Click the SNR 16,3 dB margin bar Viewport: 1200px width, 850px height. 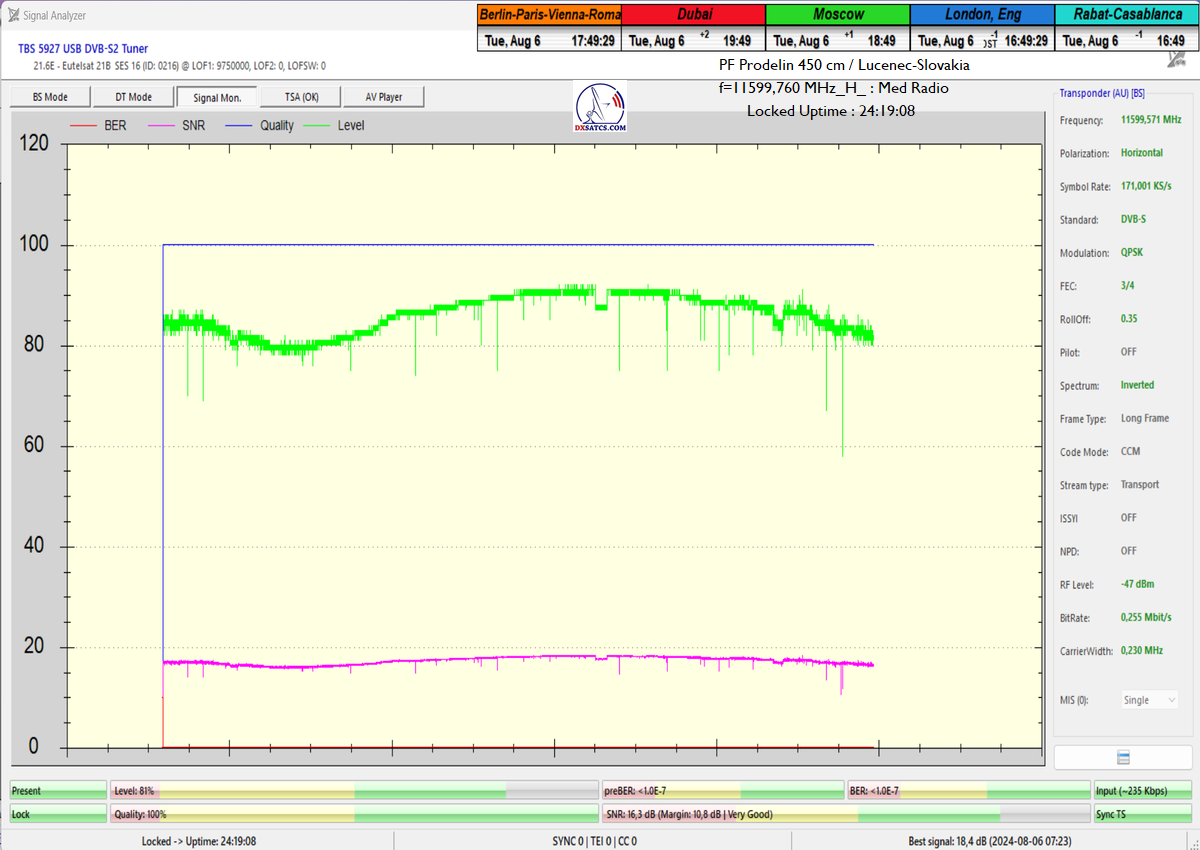(x=846, y=814)
